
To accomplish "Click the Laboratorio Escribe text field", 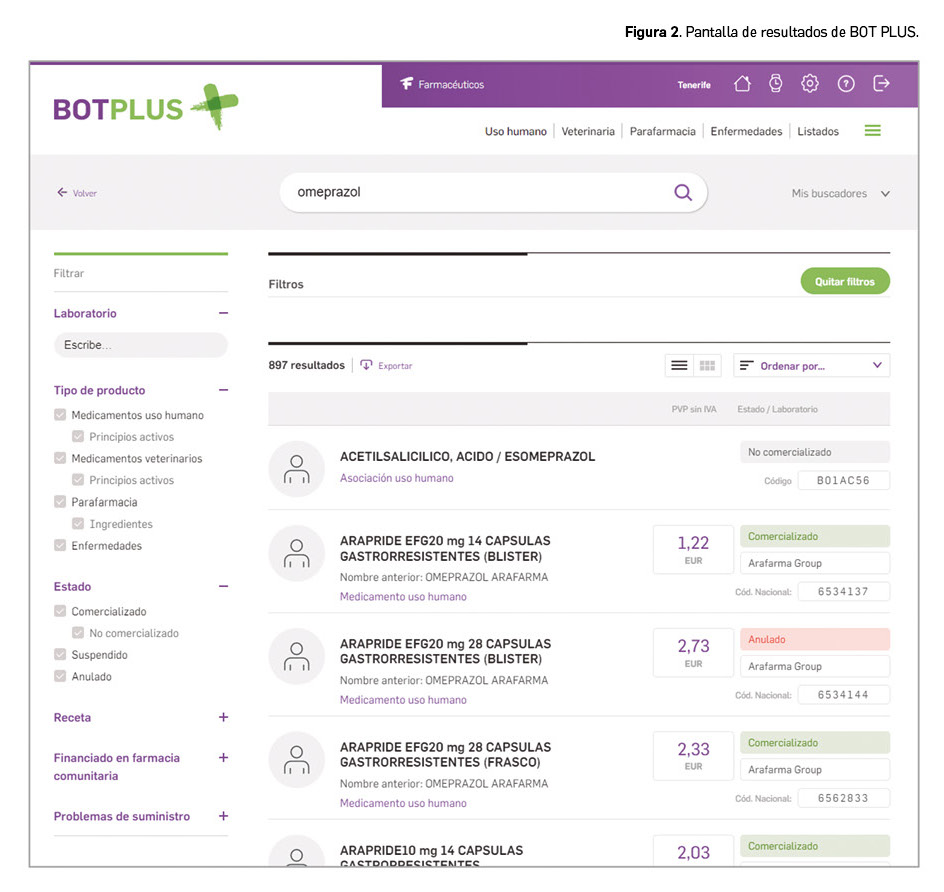I will [140, 345].
